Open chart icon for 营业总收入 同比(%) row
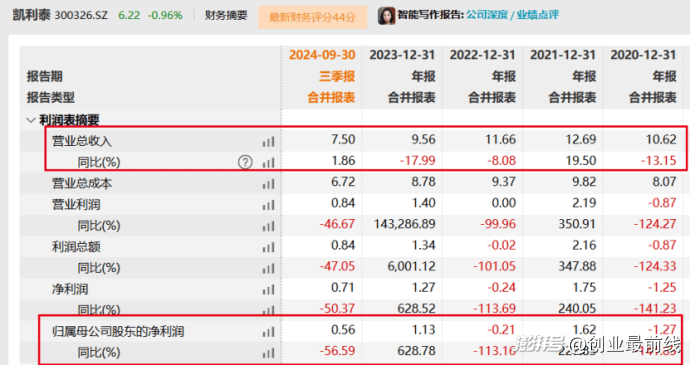Viewport: 690px width, 365px height. [x=268, y=162]
